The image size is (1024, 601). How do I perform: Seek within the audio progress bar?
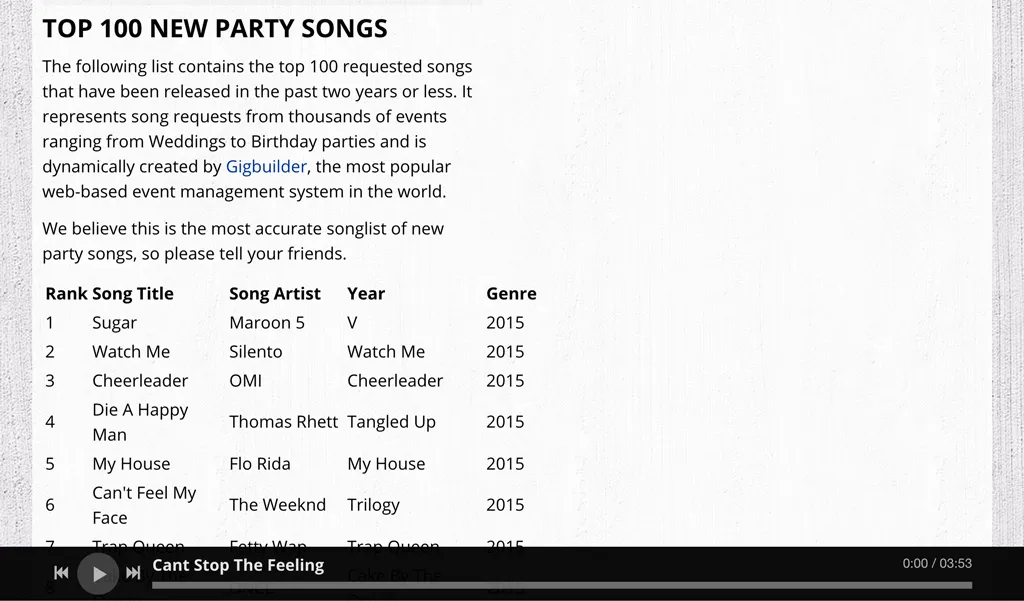(x=562, y=585)
